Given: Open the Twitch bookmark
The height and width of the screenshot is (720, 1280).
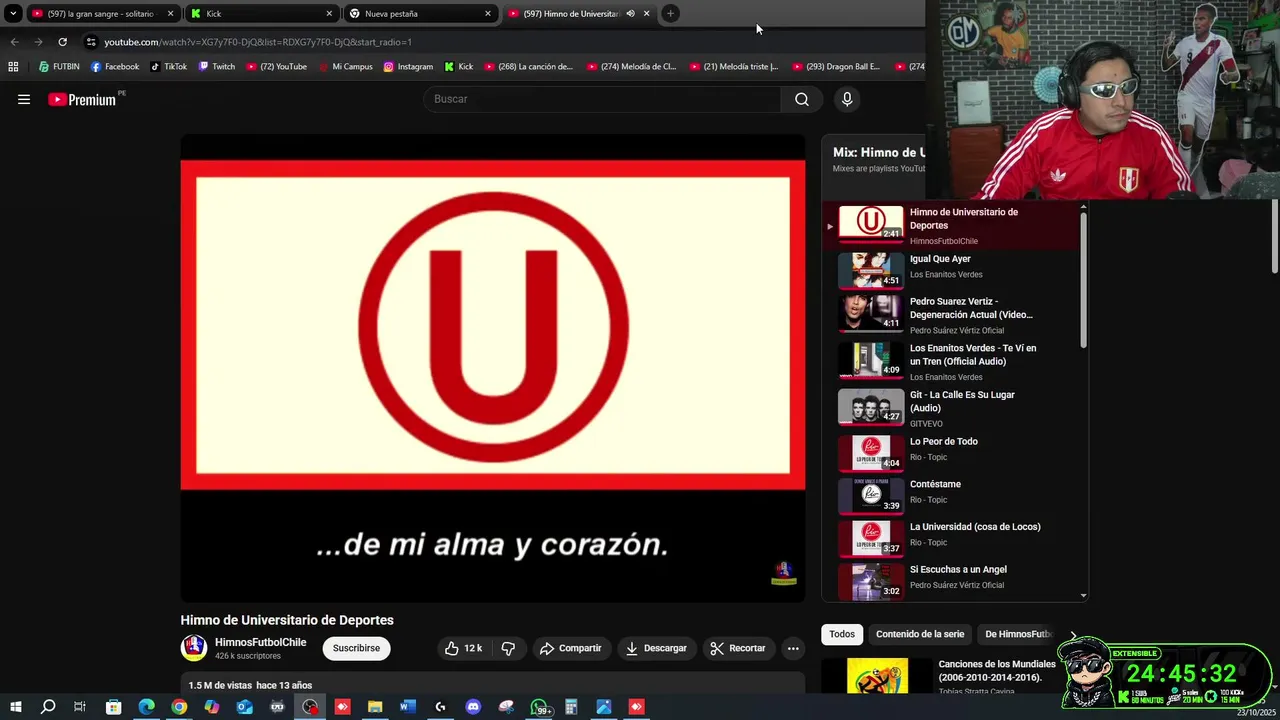Looking at the screenshot, I should (217, 67).
